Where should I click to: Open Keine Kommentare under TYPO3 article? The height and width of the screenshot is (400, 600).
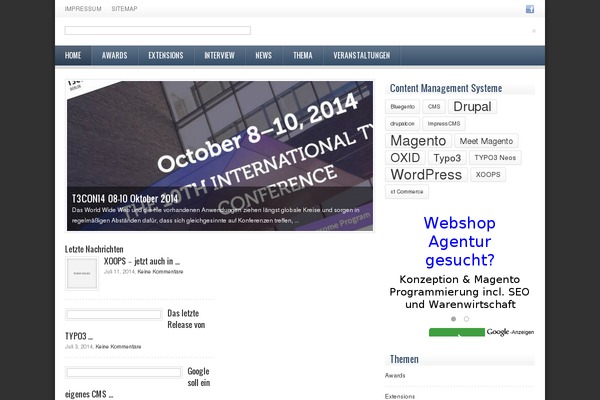point(118,347)
